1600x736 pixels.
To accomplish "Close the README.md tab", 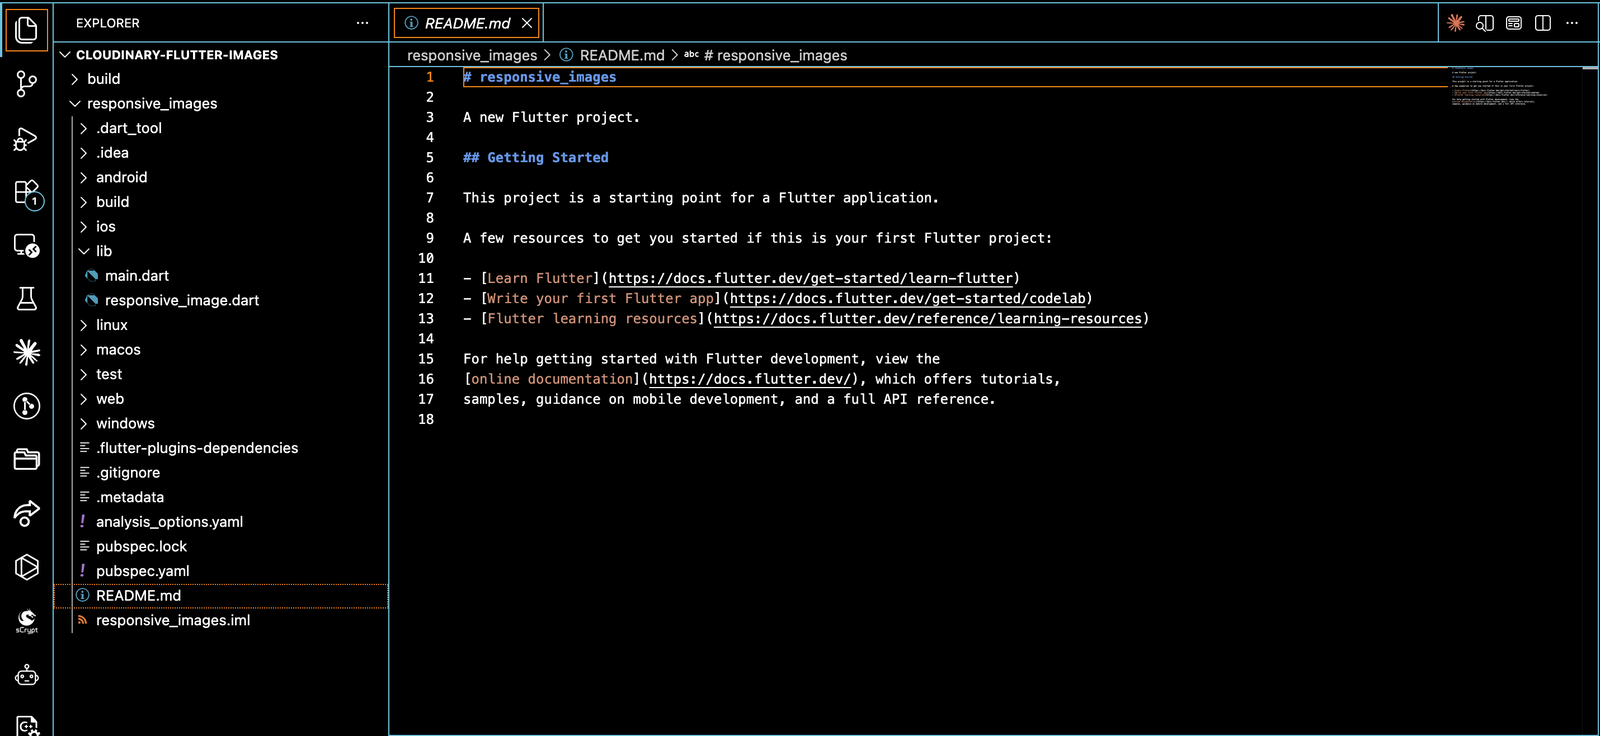I will click(x=527, y=23).
